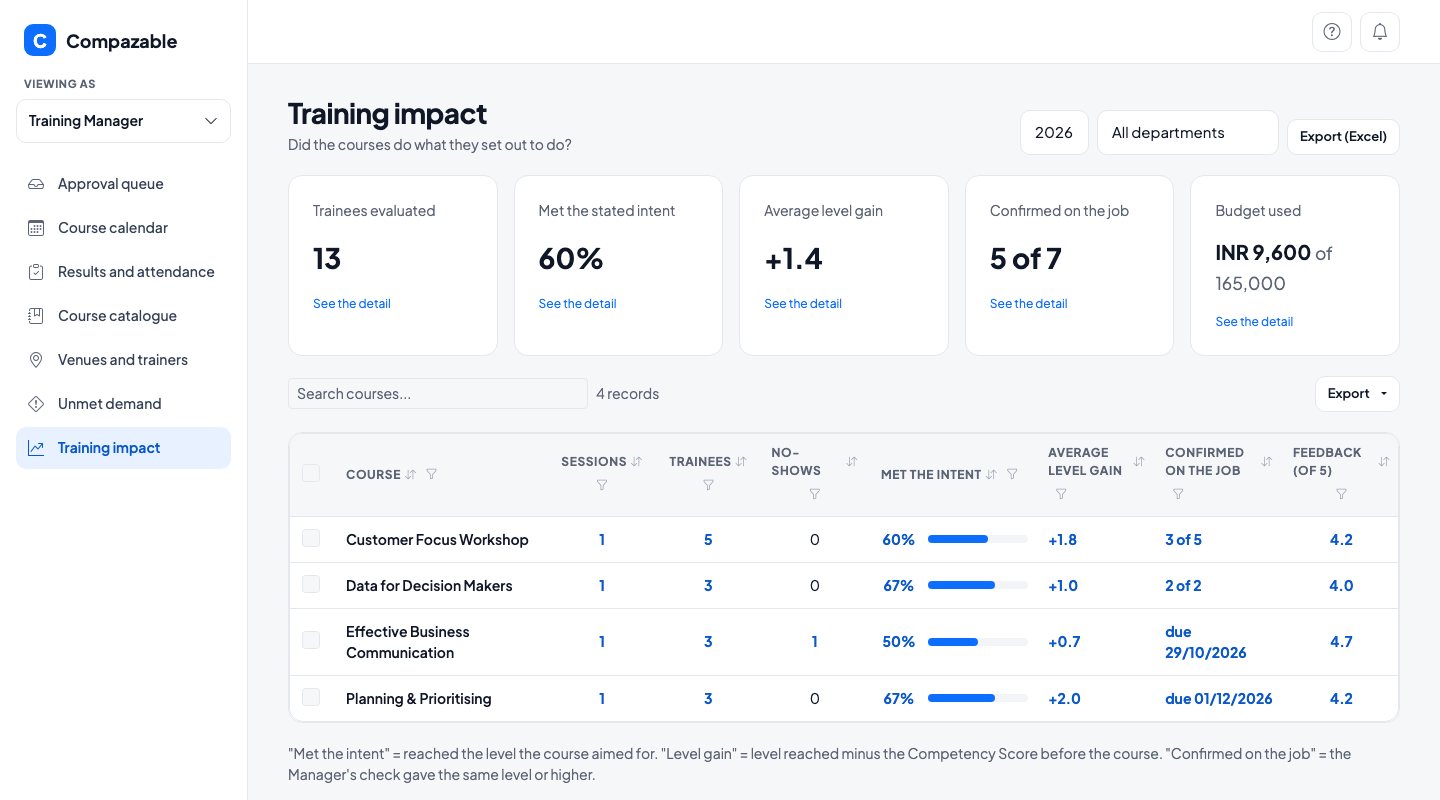Click +2.0 level gain for Planning & Prioritising
The image size is (1440, 800).
(x=1064, y=699)
